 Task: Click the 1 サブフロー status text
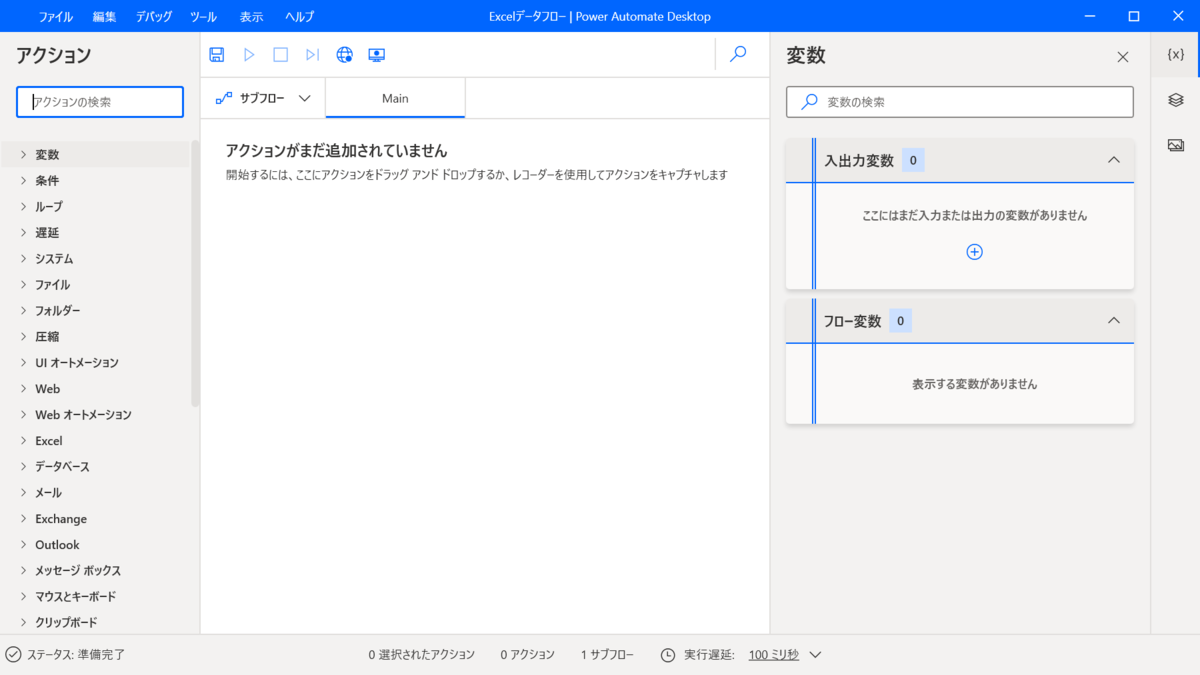(x=607, y=655)
